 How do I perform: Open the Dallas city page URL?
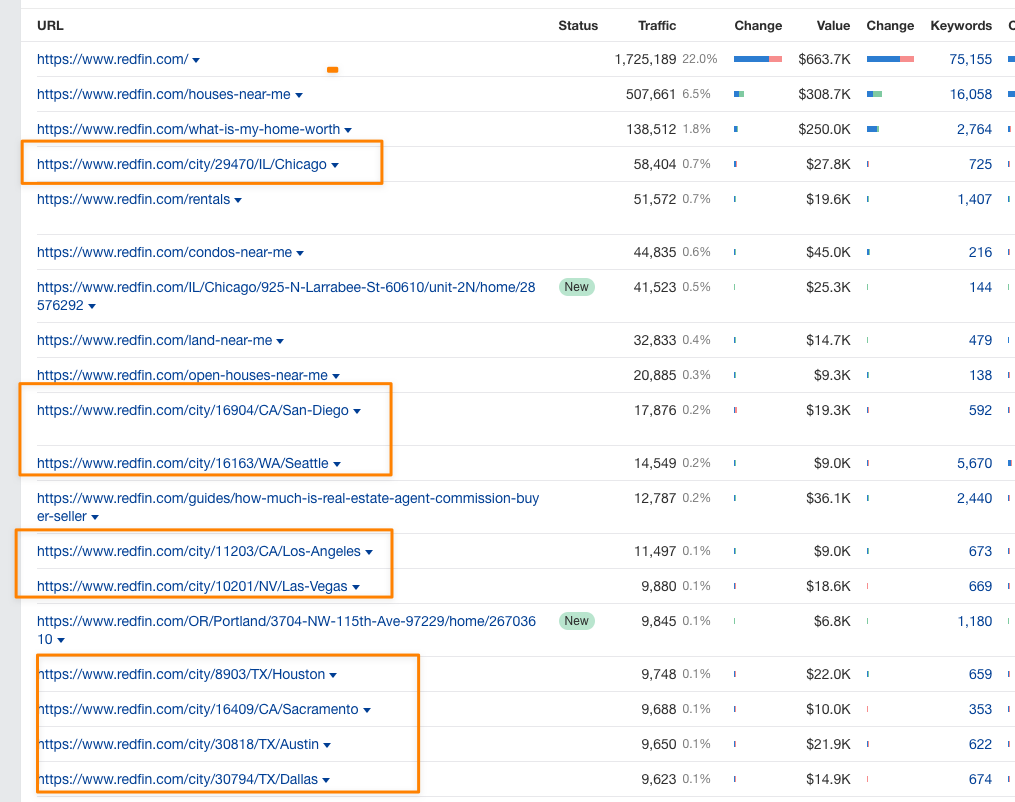tap(177, 779)
